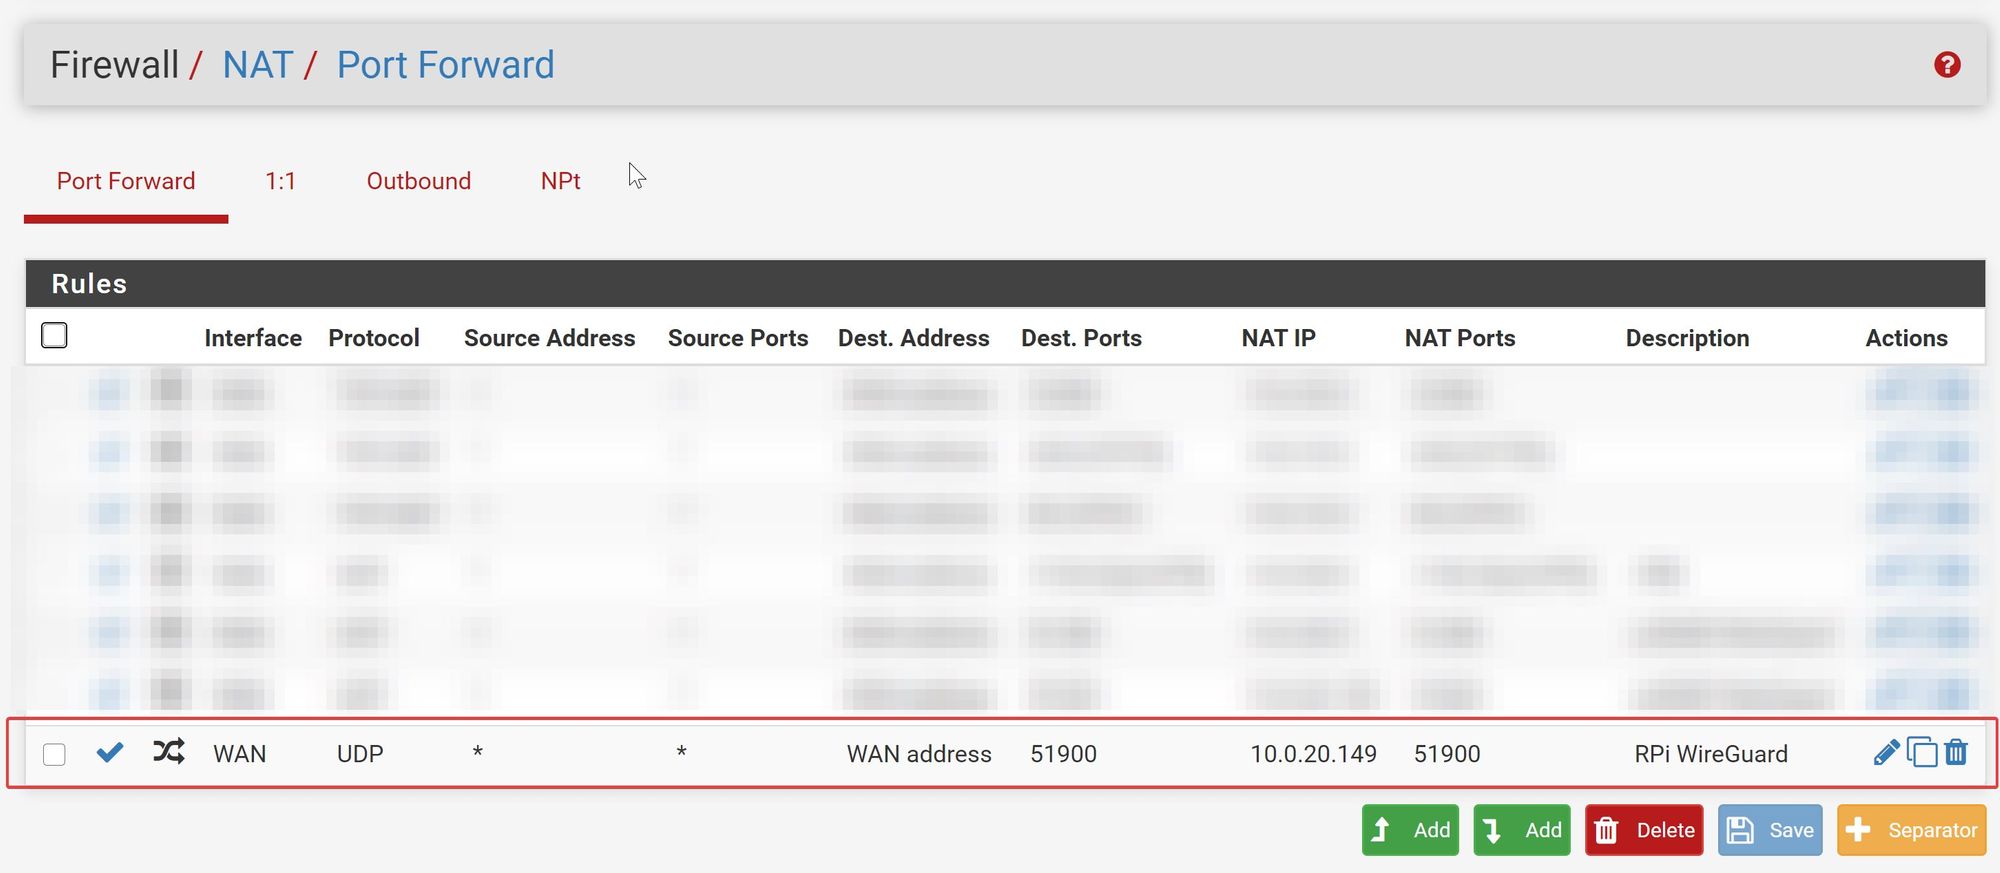Go to the Outbound NAT tab

418,181
